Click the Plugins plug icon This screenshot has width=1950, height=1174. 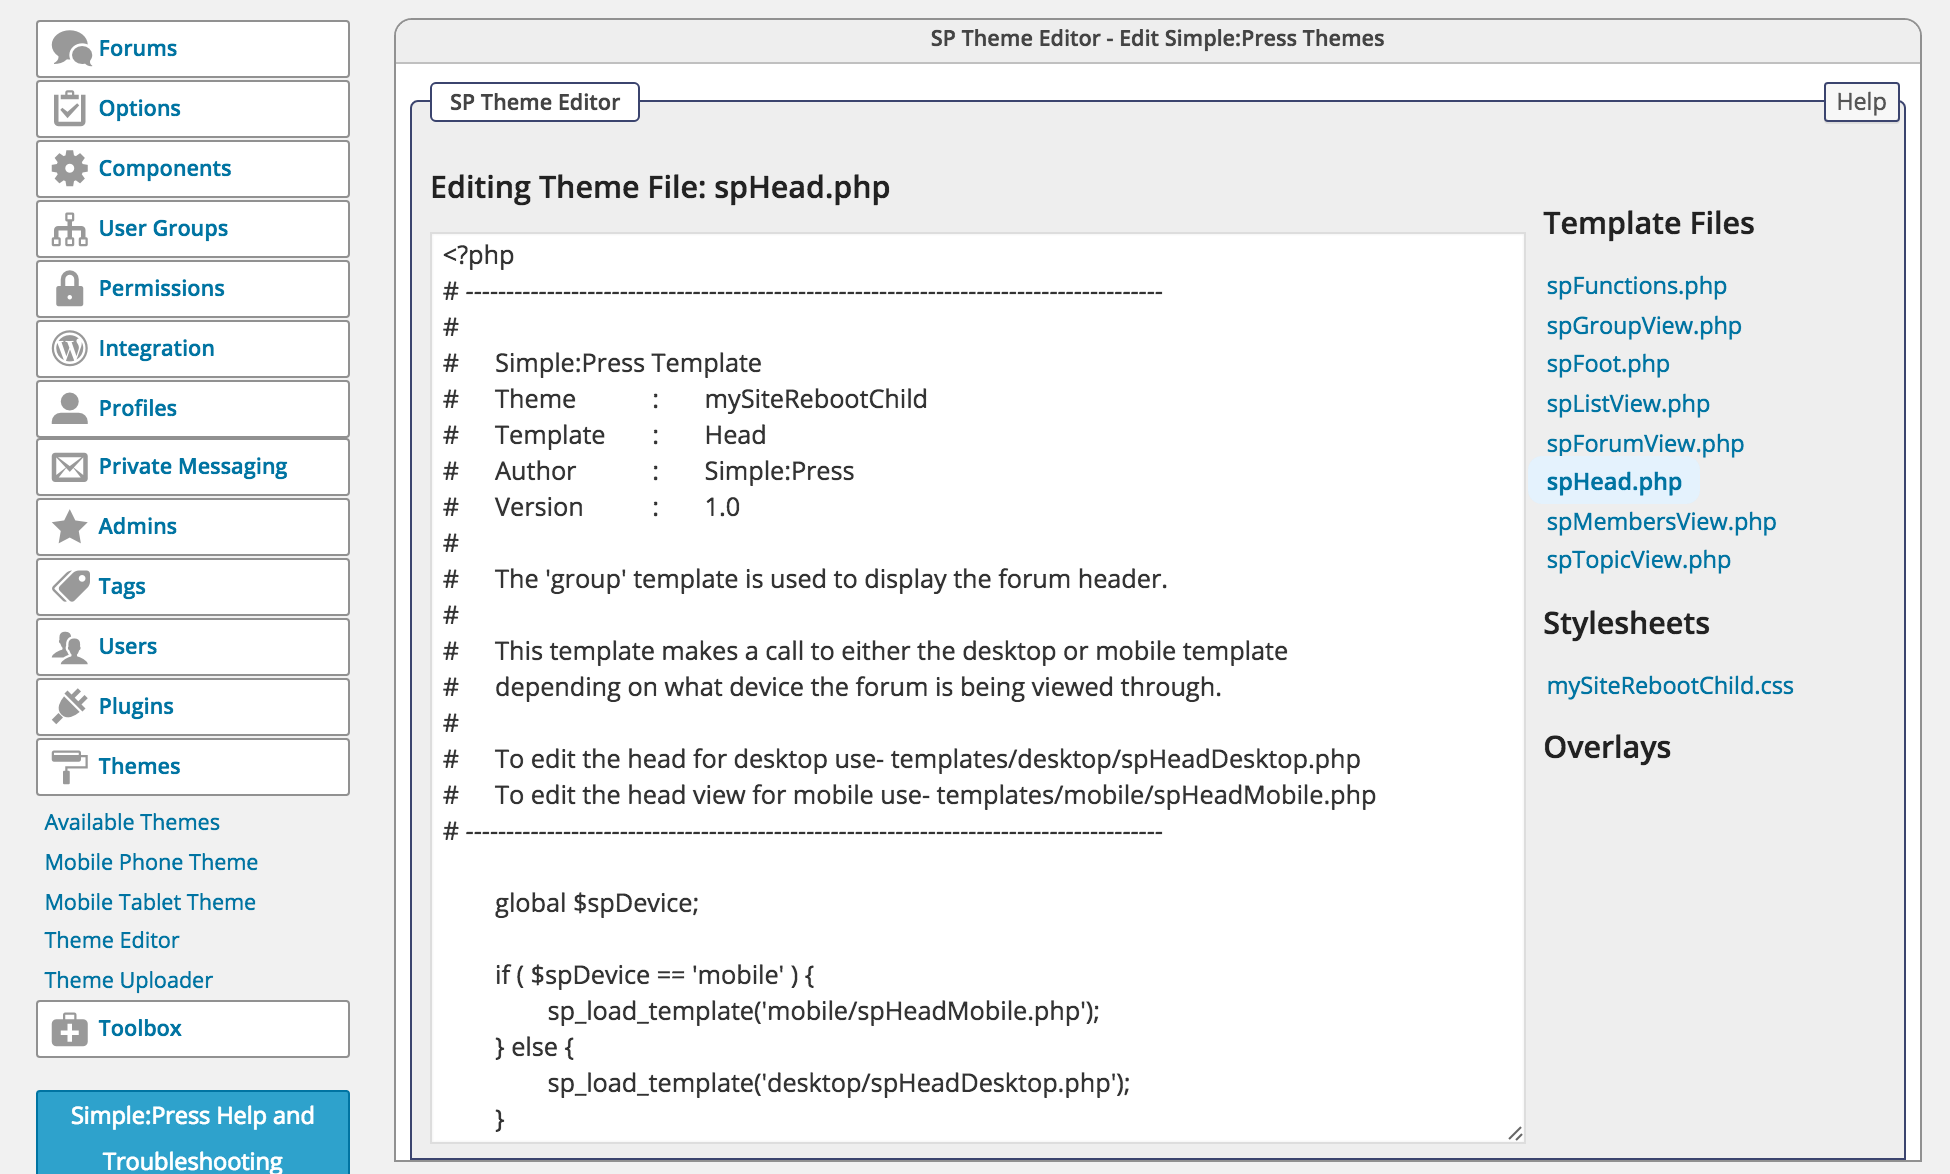[x=70, y=706]
